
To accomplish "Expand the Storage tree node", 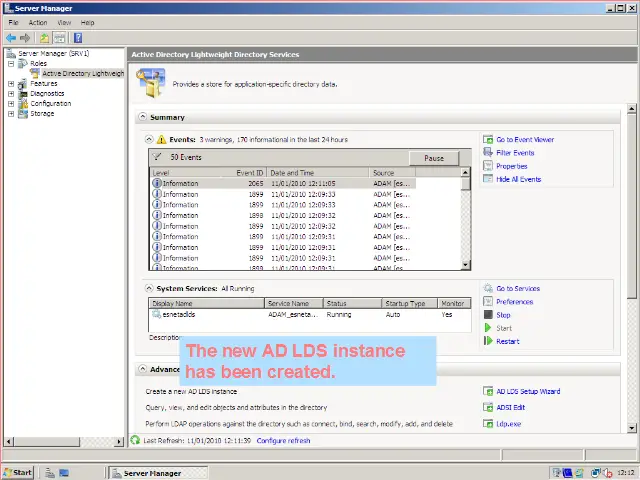I will click(x=11, y=113).
